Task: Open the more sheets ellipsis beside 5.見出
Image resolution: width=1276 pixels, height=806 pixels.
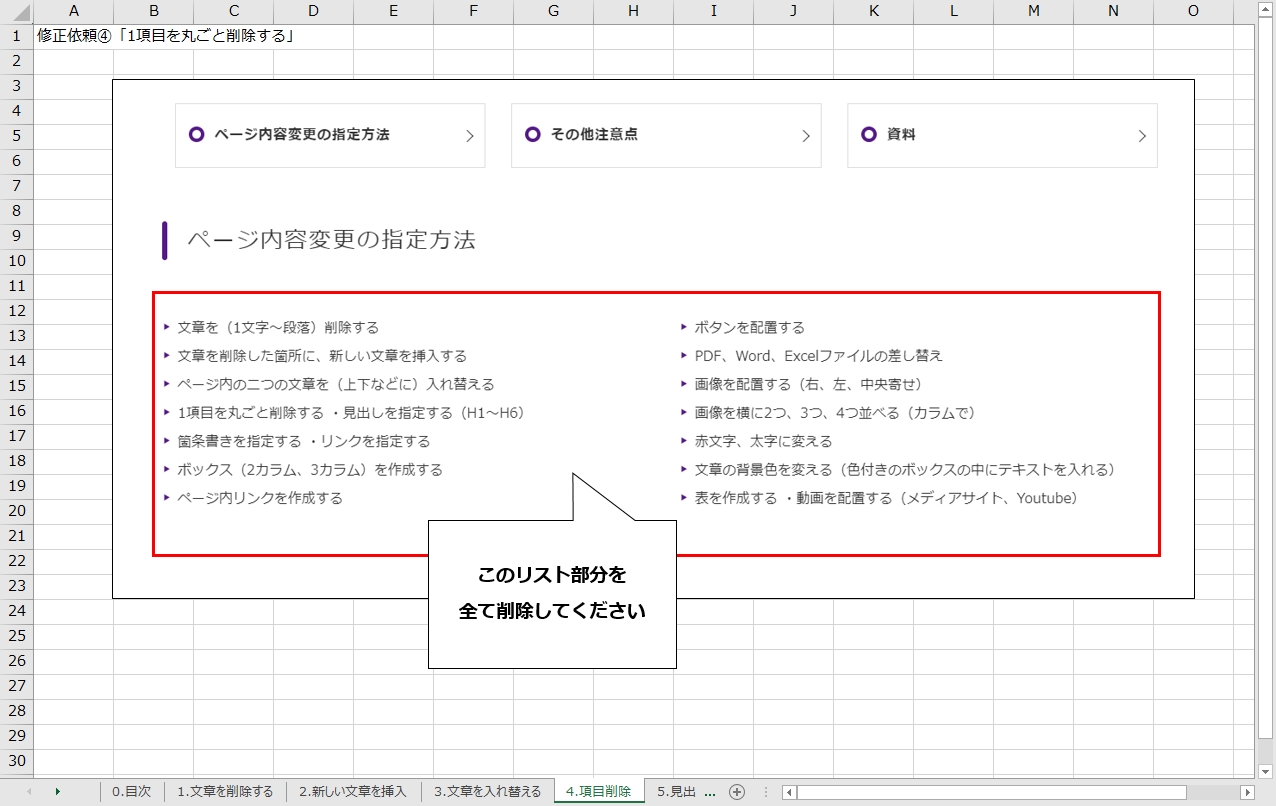Action: pos(711,792)
